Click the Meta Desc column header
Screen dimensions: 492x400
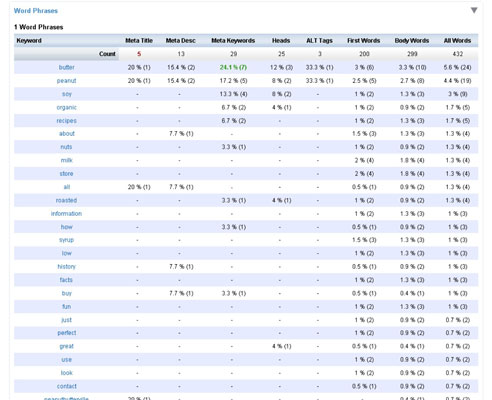pos(181,41)
